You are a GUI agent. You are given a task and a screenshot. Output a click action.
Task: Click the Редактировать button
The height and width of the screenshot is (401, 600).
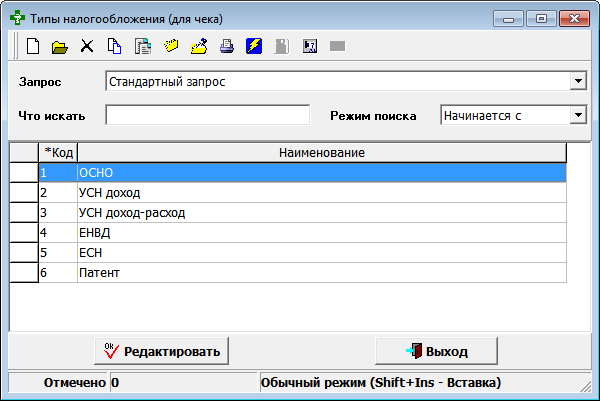click(161, 351)
